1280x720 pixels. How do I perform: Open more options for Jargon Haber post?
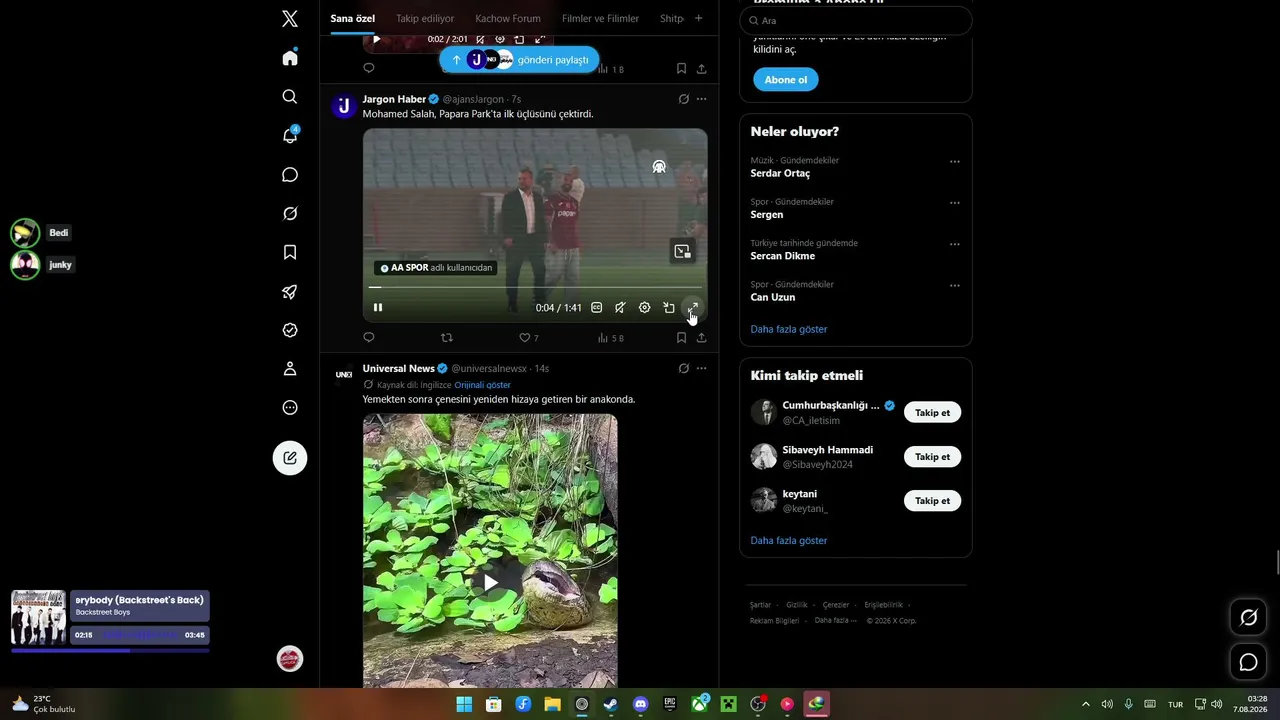point(701,99)
